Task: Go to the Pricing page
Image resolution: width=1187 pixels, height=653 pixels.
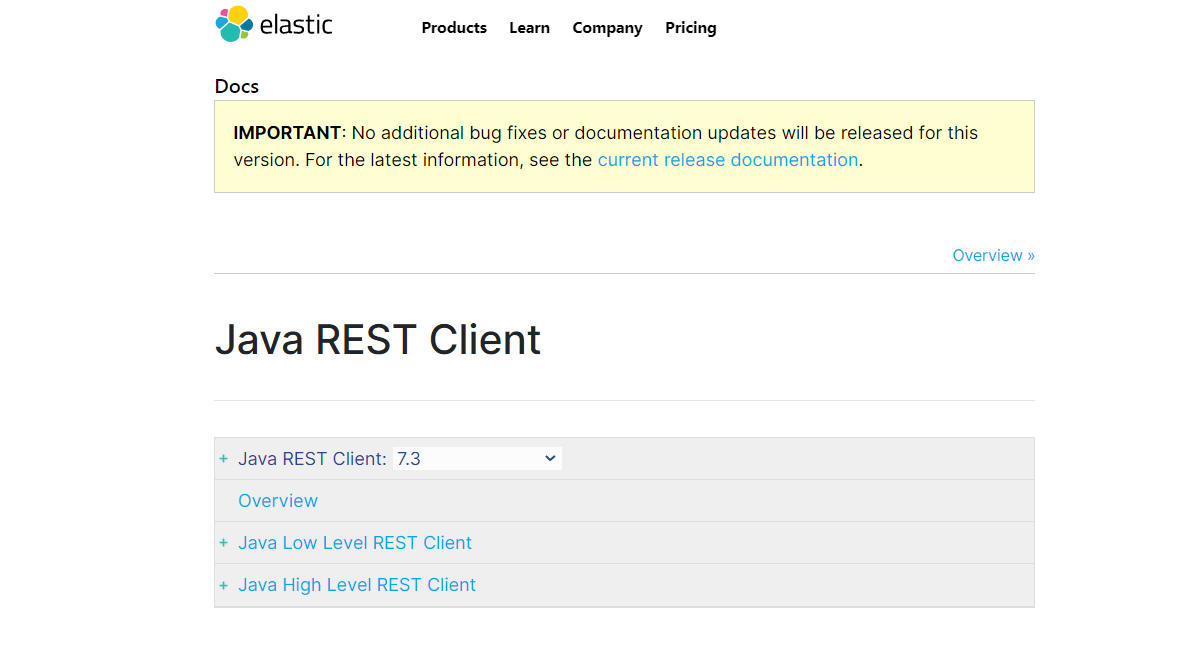Action: pyautogui.click(x=690, y=28)
